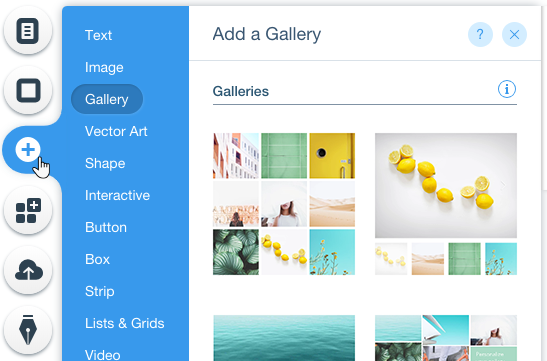Add the three-by-three grid gallery
Viewport: 547px width, 361px height.
(x=284, y=204)
